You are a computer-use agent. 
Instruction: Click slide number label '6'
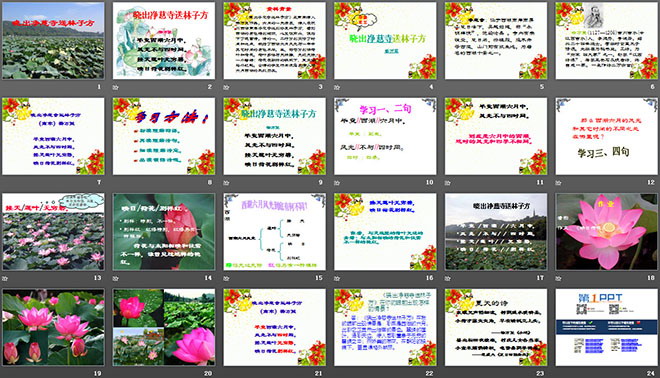(x=652, y=87)
